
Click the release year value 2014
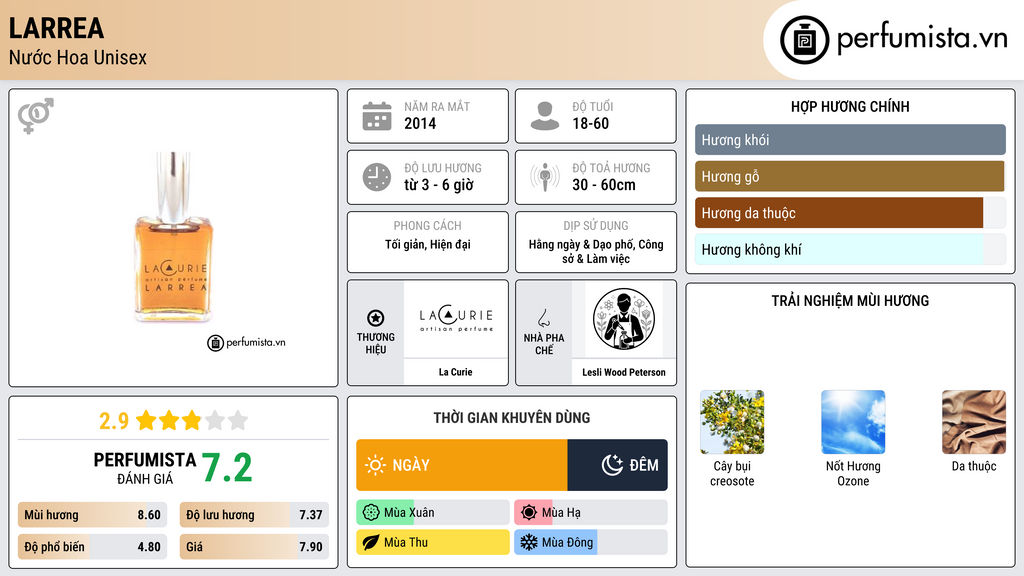pyautogui.click(x=420, y=123)
